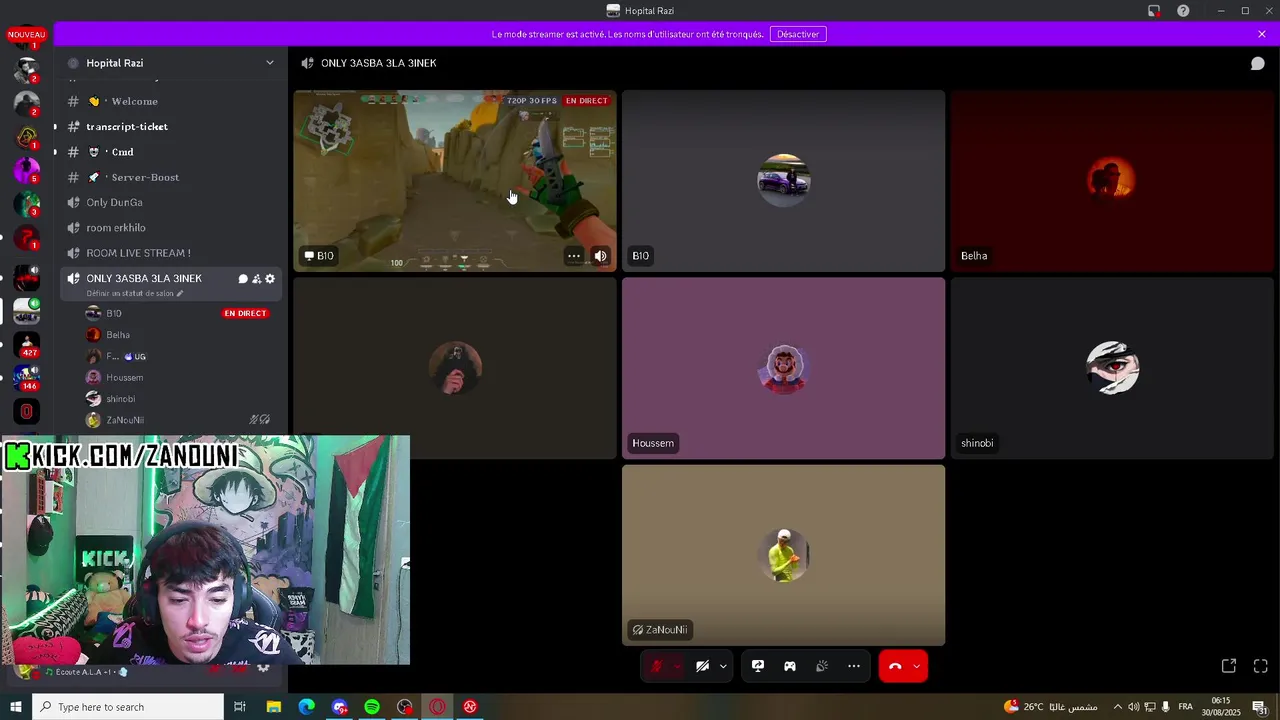Viewport: 1280px width, 720px height.
Task: Share your screen button
Action: [x=758, y=666]
